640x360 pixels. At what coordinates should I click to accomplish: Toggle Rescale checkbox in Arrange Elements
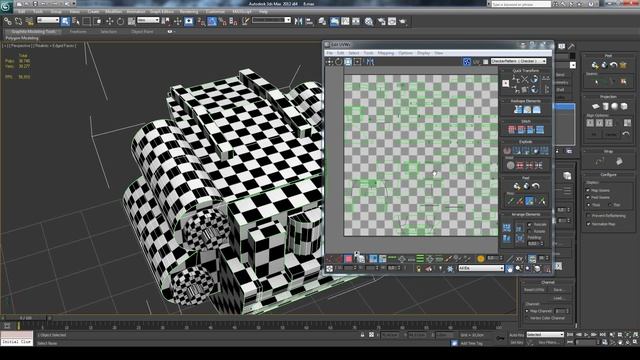coord(530,224)
